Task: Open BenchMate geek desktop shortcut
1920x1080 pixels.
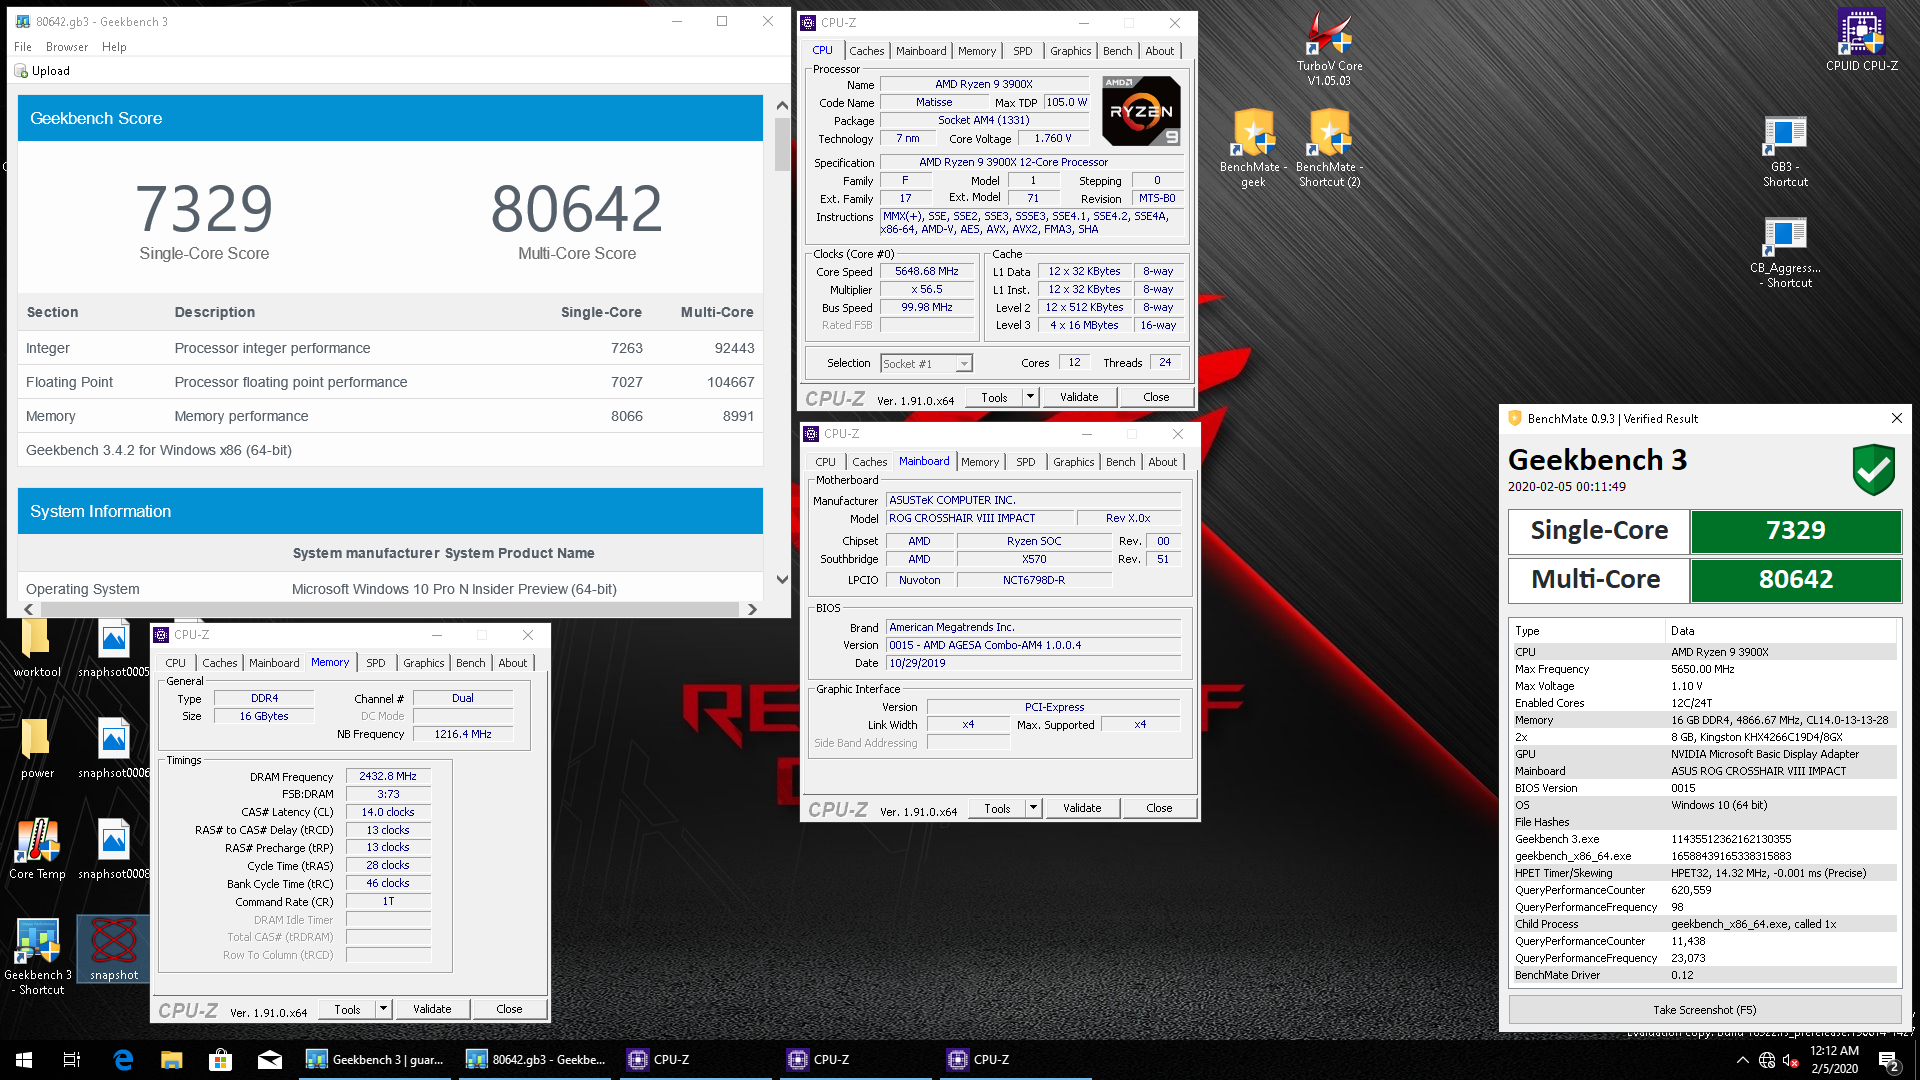Action: coord(1253,148)
